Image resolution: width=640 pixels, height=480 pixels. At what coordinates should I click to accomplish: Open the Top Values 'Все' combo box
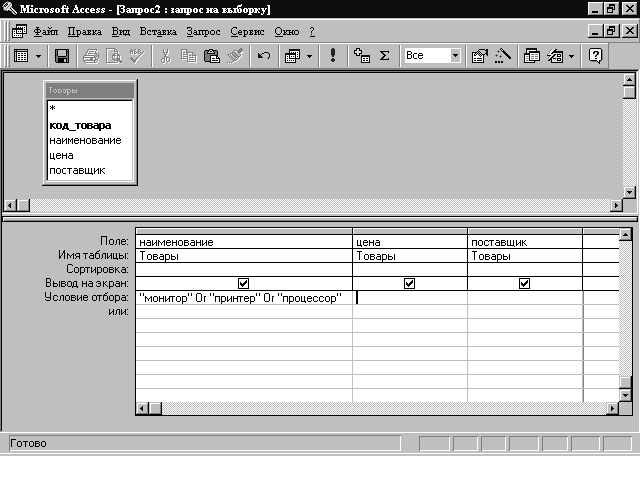click(455, 56)
